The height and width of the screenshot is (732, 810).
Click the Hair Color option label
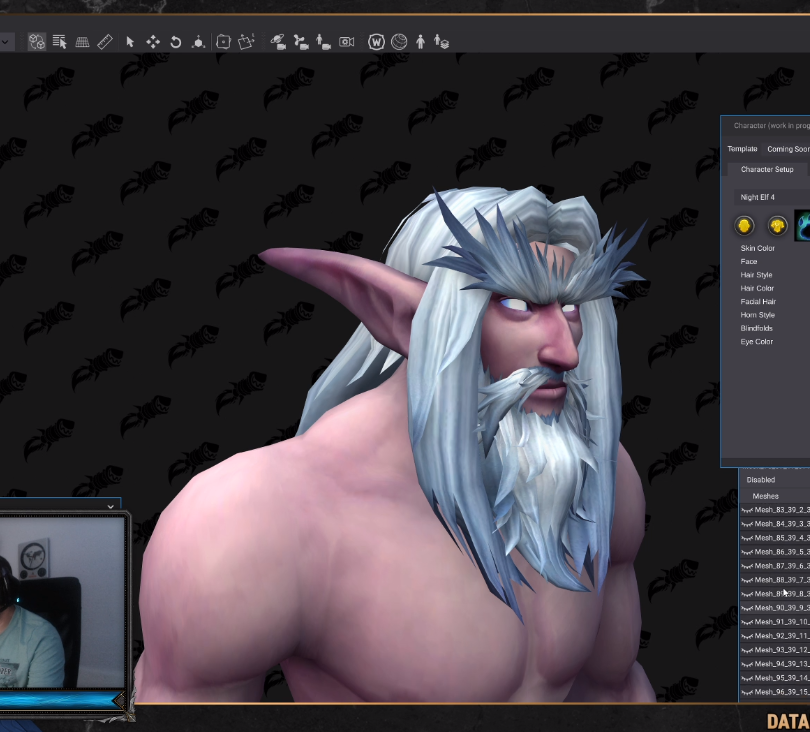[x=757, y=289]
